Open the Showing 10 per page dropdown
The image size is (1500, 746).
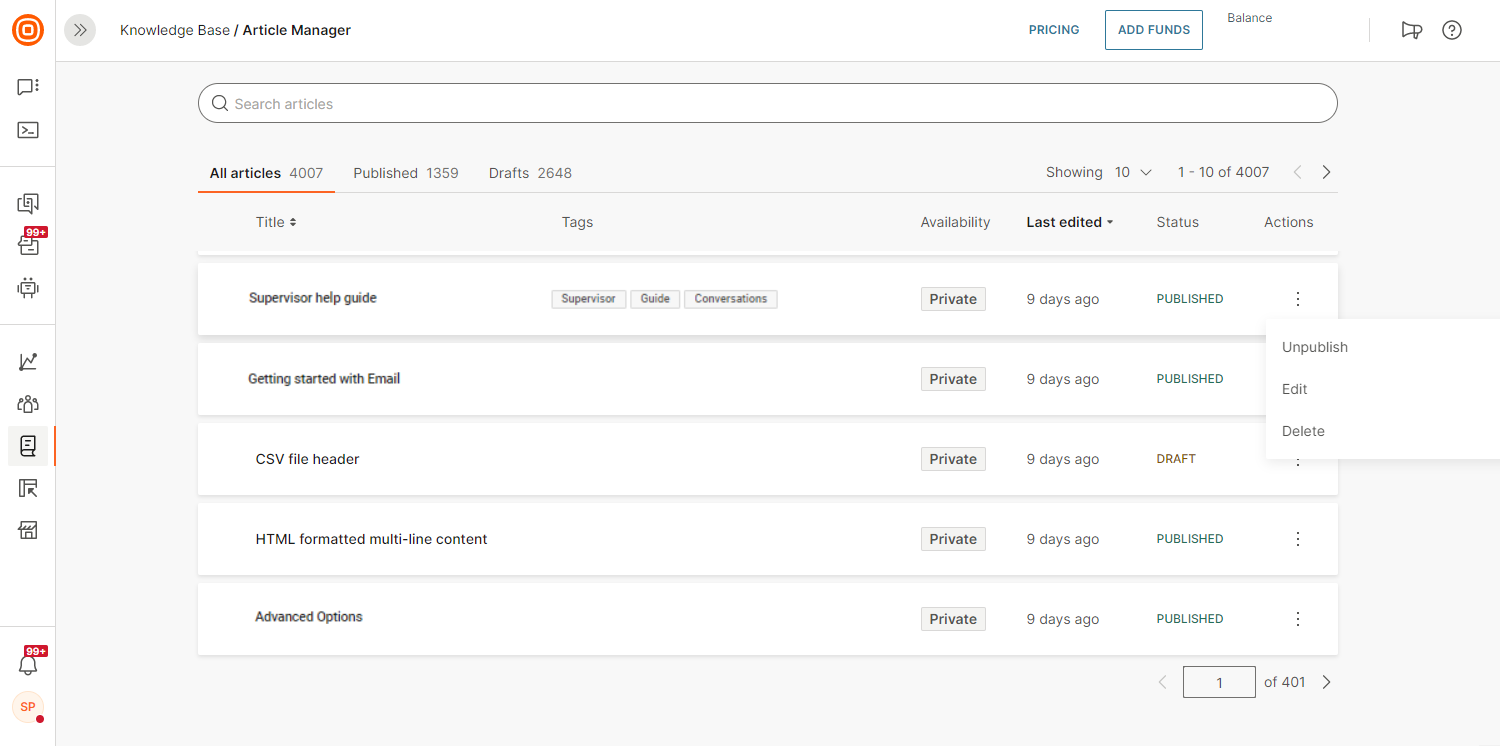click(x=1133, y=172)
